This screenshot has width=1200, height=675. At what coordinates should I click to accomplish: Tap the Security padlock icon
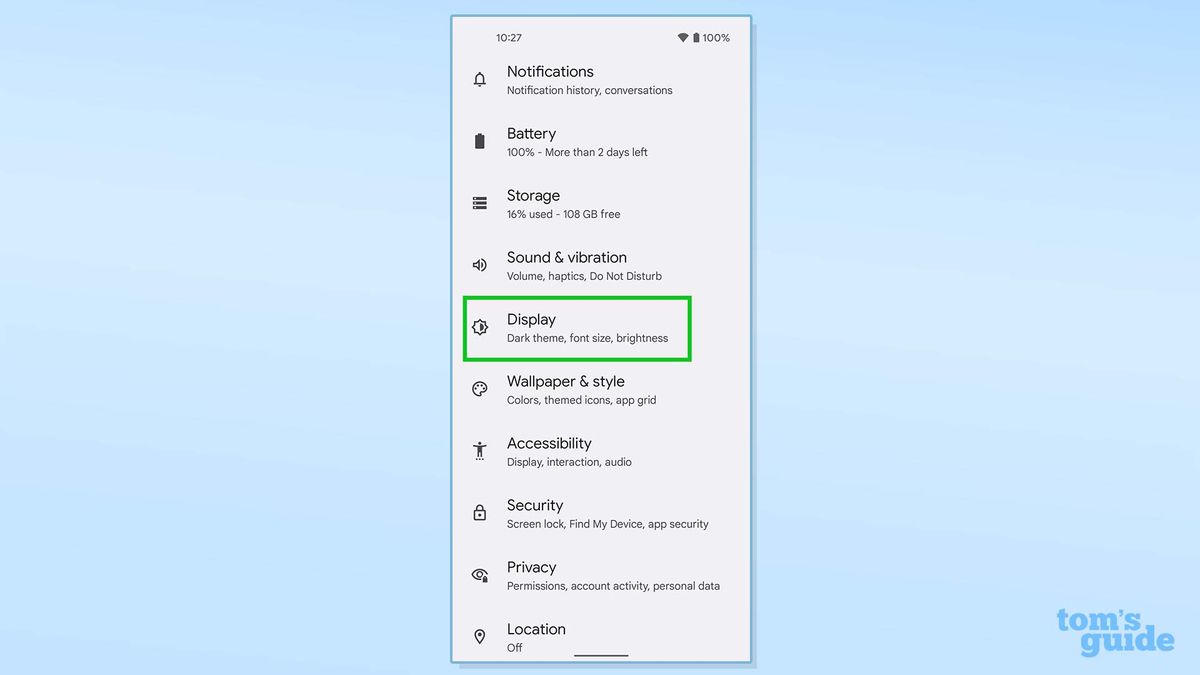(479, 513)
